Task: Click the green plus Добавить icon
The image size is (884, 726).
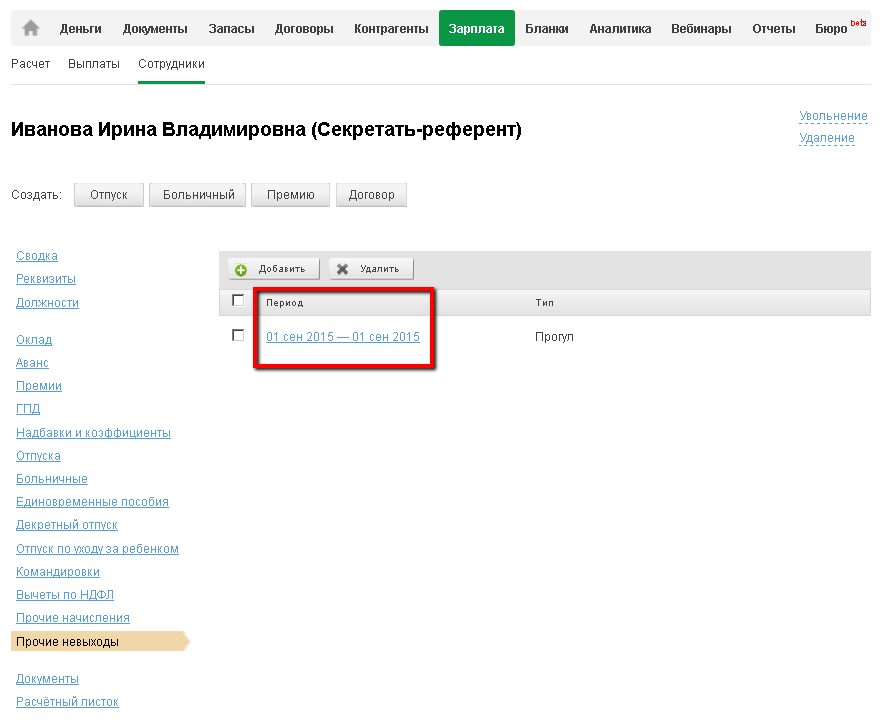Action: pos(241,270)
